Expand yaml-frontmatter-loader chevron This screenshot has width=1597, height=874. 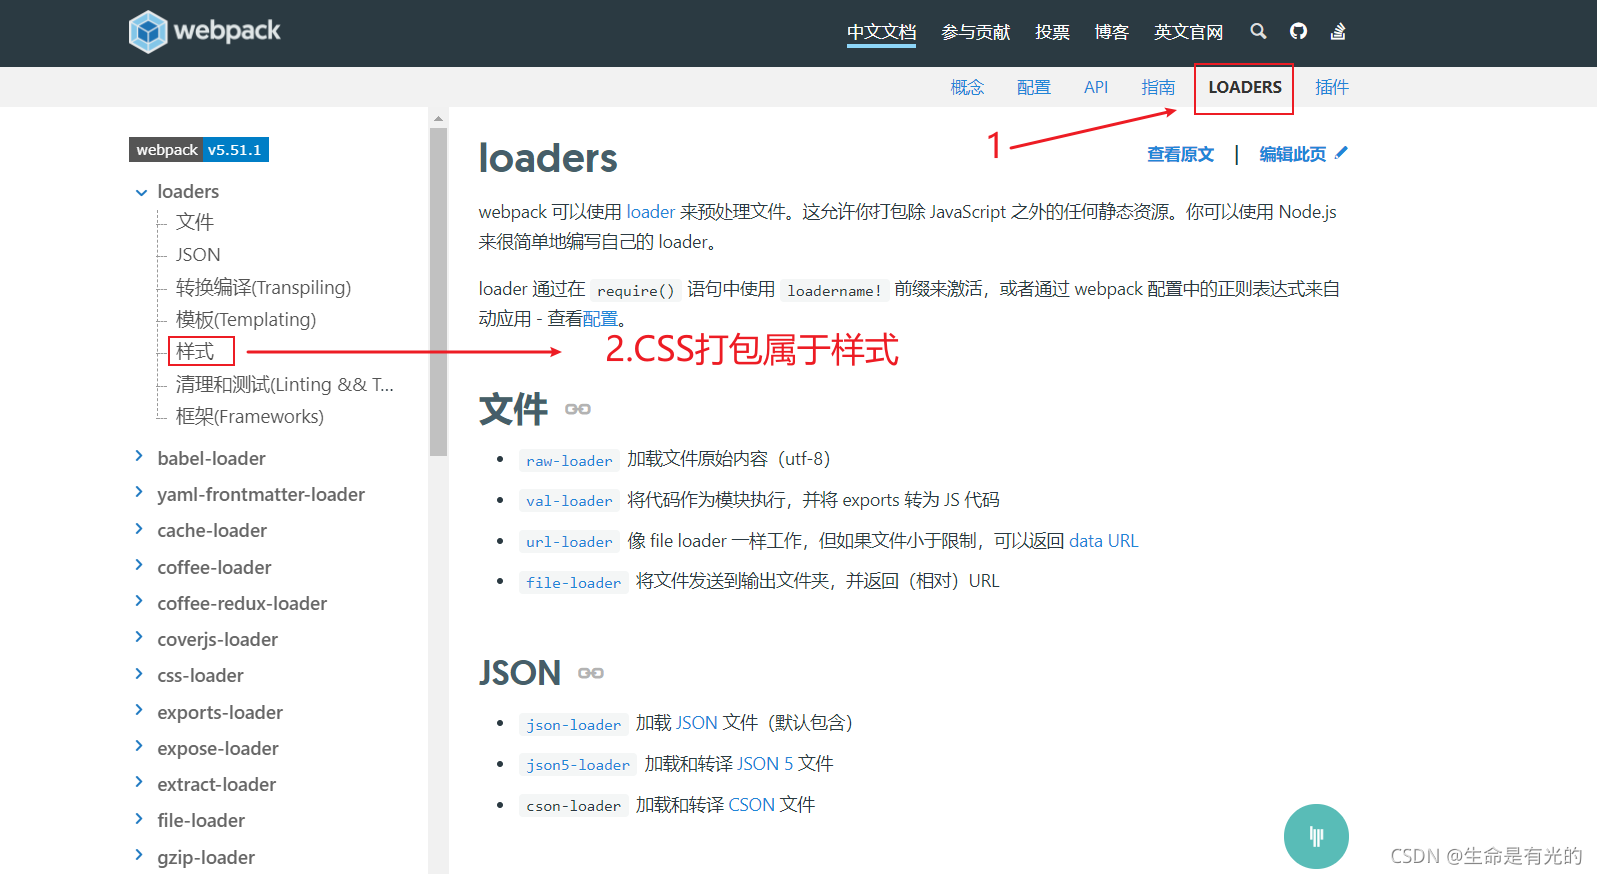[139, 493]
